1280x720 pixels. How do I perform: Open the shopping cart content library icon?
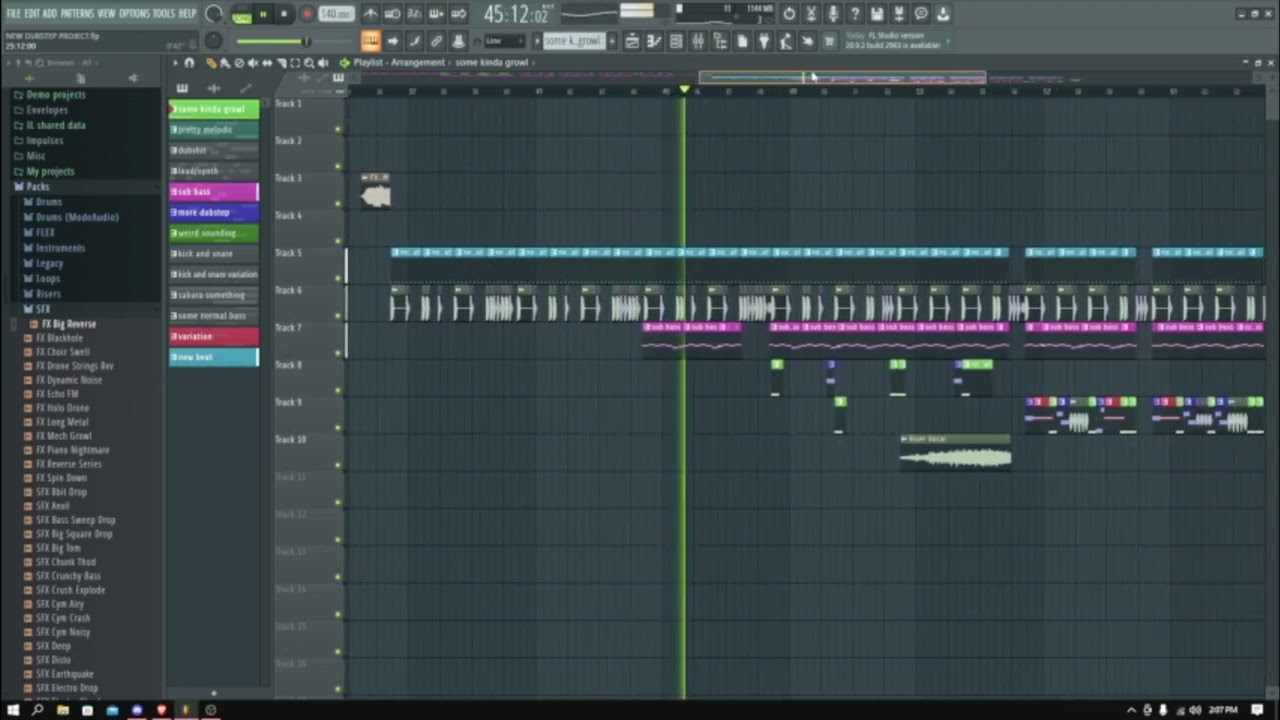point(828,41)
